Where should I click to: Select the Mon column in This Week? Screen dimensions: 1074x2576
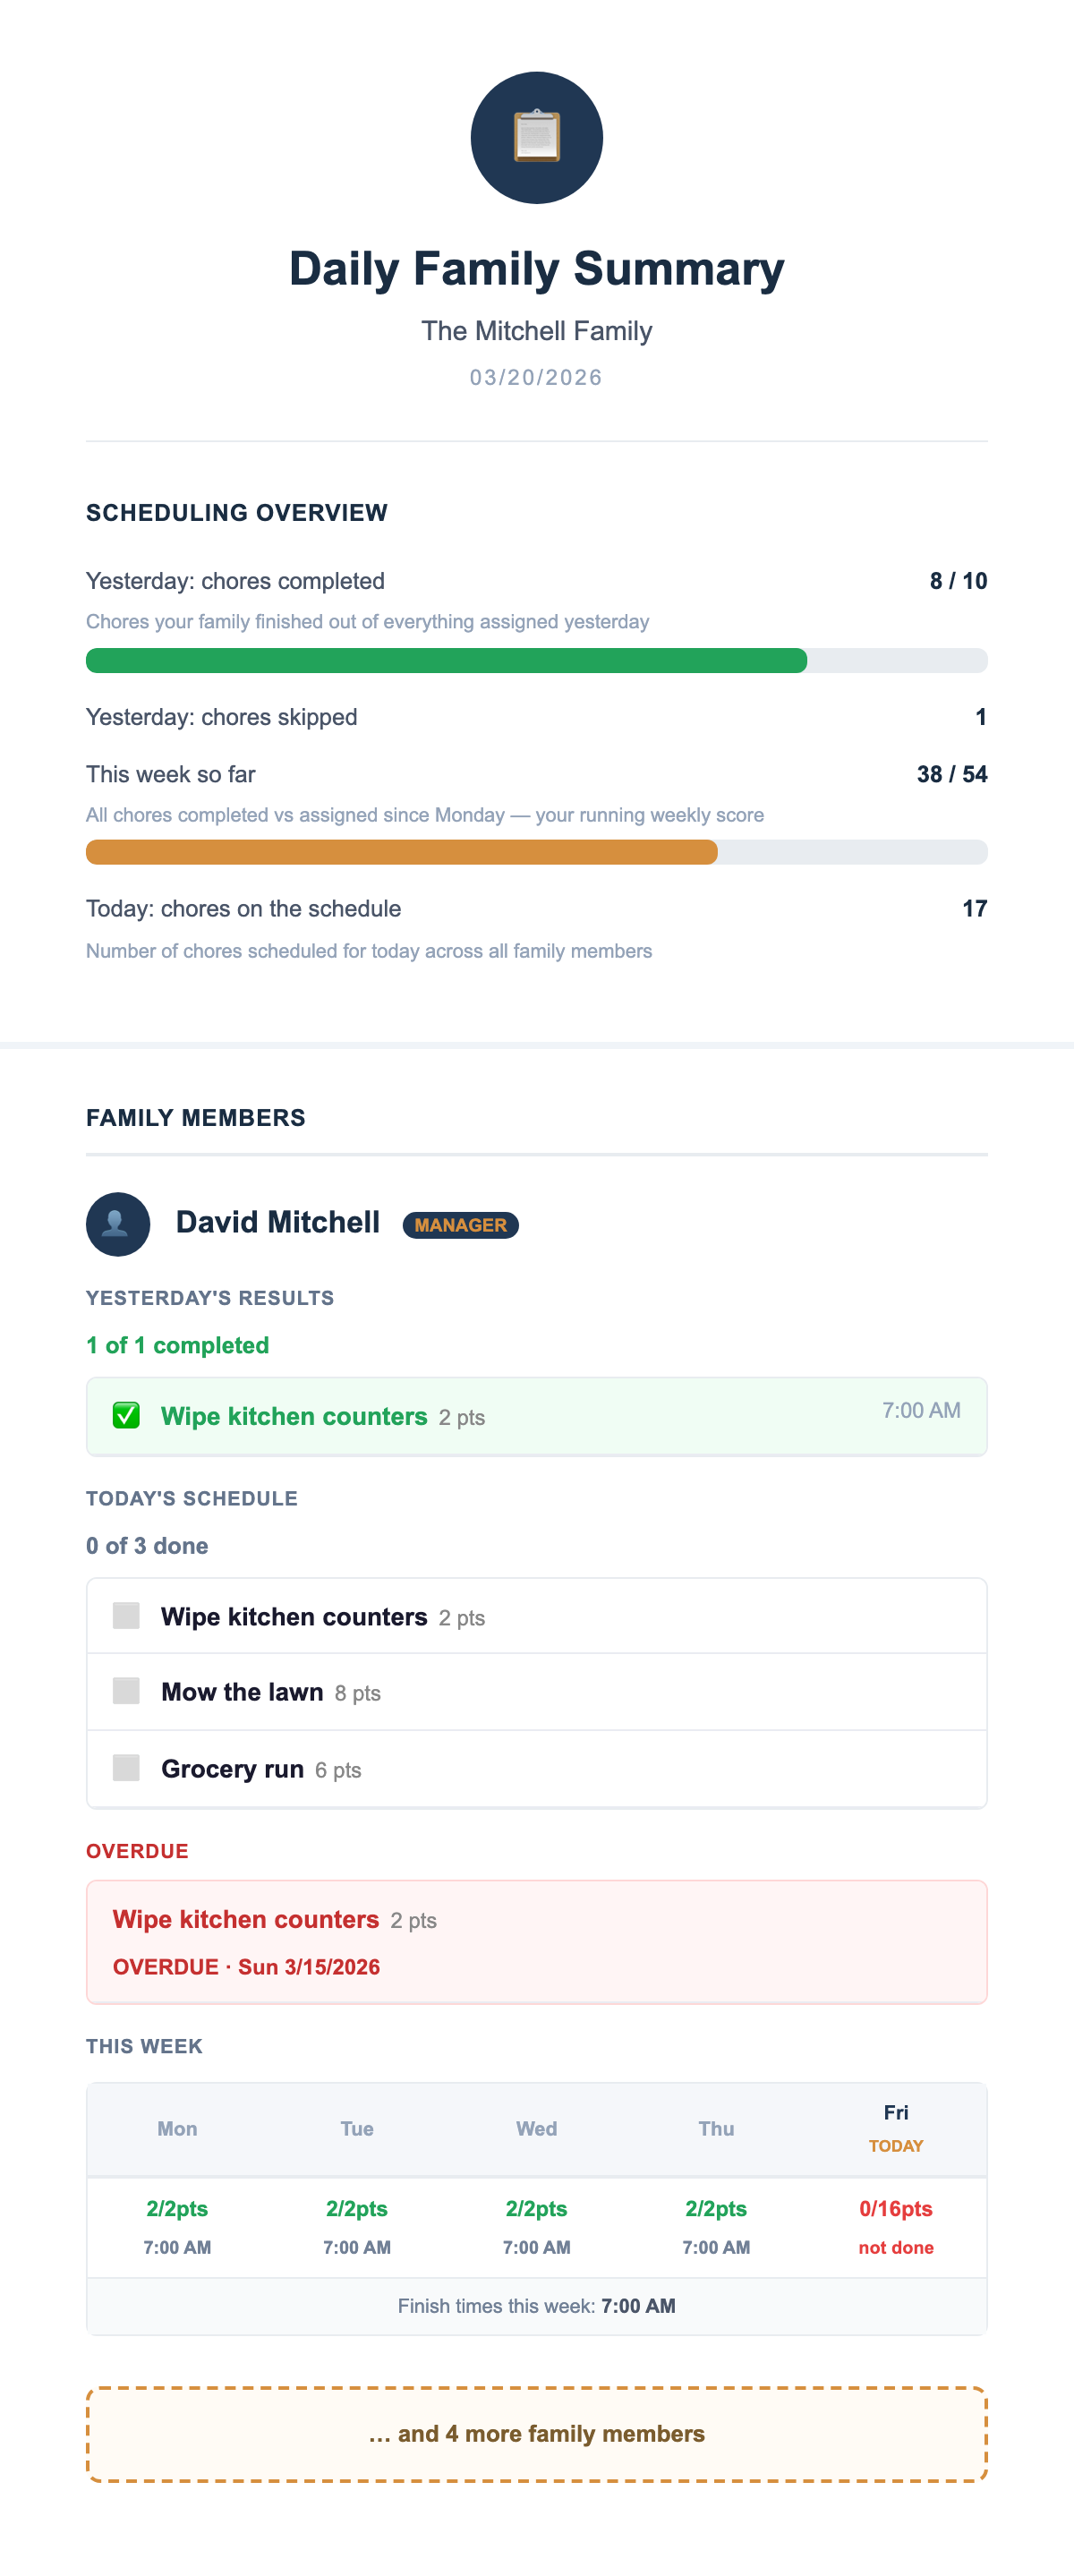tap(177, 2129)
